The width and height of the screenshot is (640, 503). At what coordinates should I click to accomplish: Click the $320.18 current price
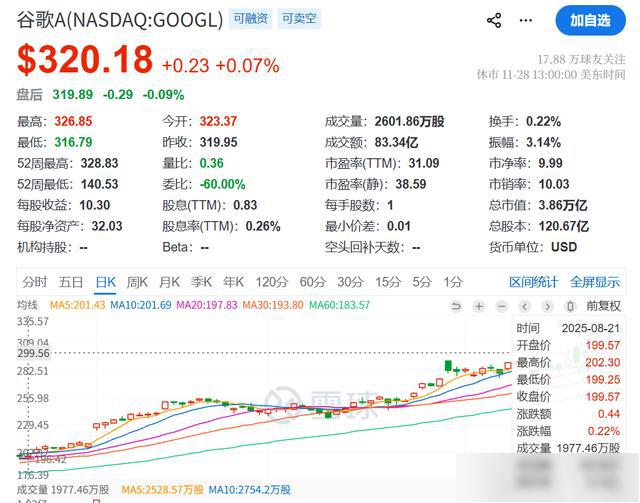[85, 60]
